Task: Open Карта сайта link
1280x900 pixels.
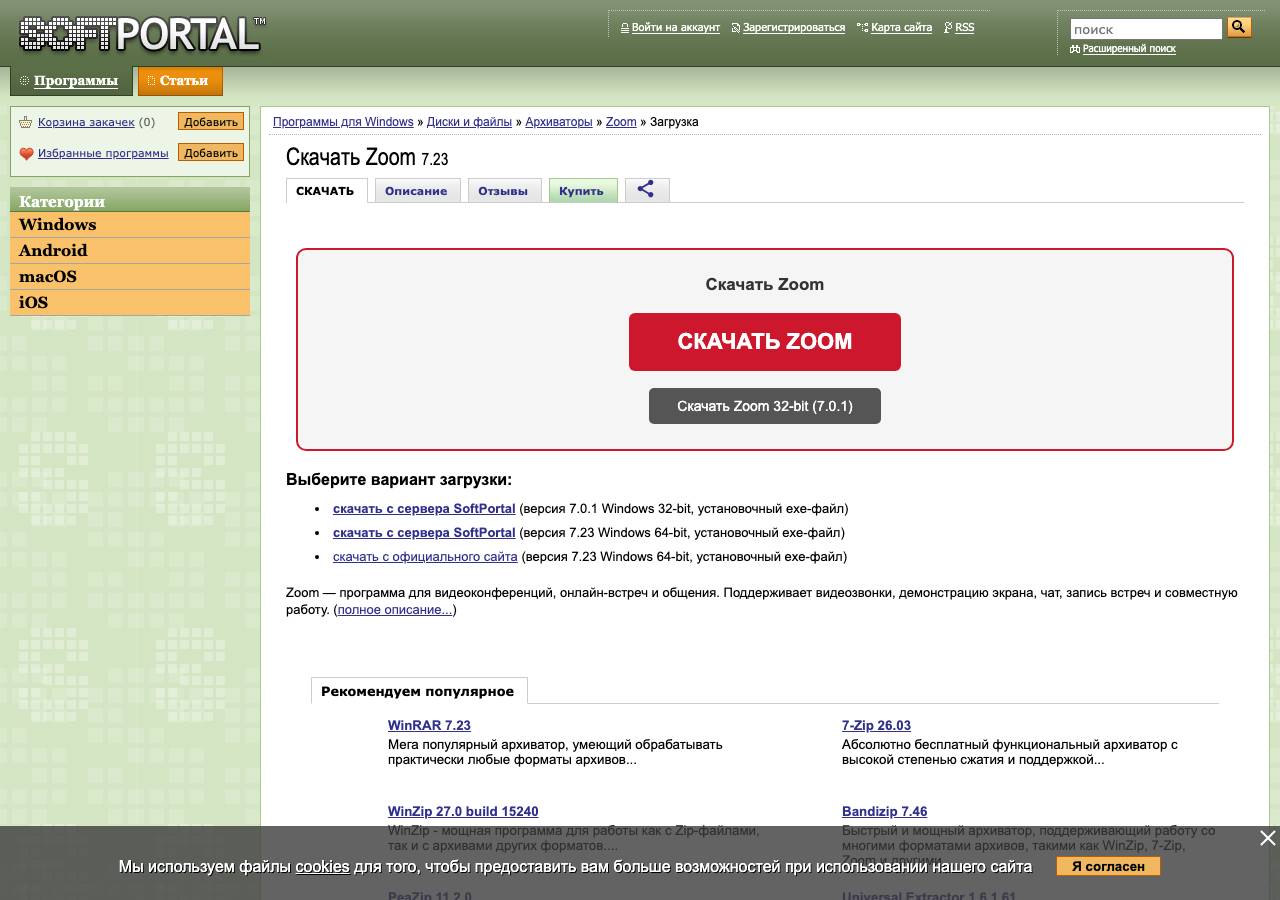Action: click(x=901, y=28)
